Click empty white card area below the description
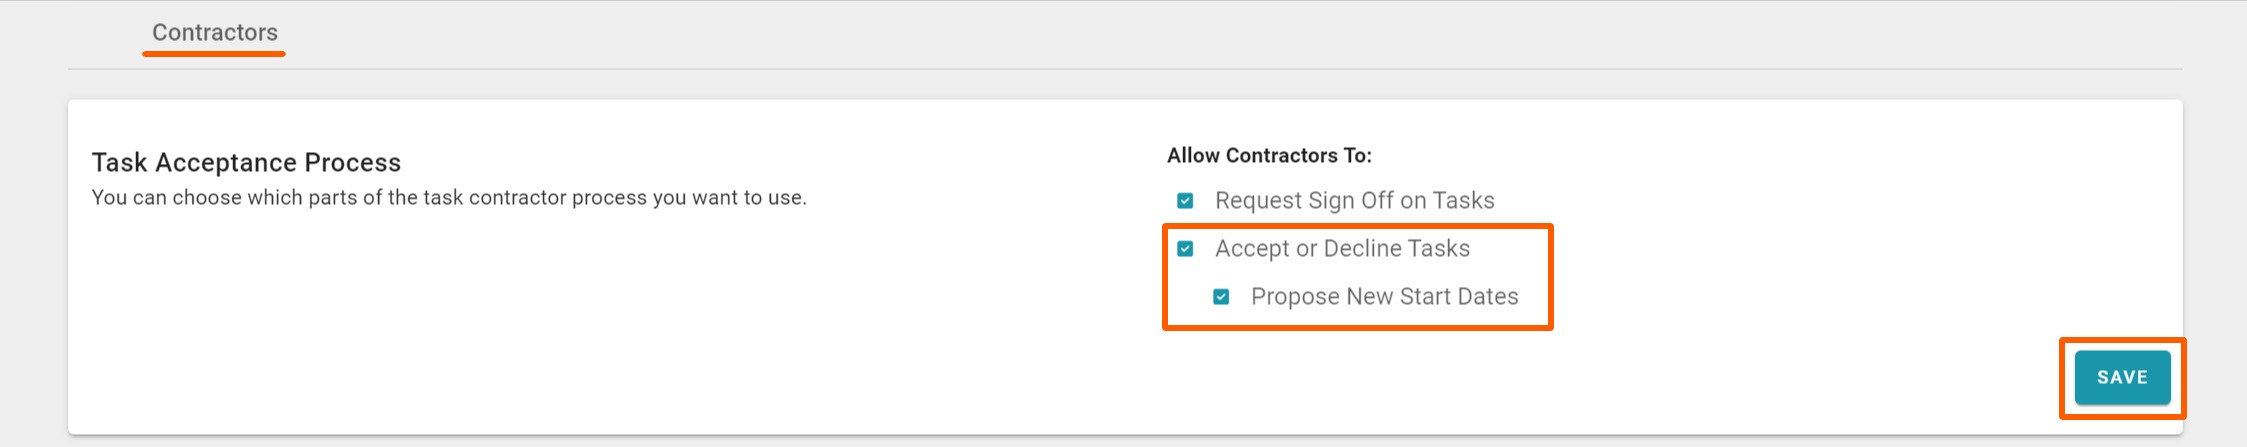This screenshot has width=2247, height=447. click(x=500, y=320)
